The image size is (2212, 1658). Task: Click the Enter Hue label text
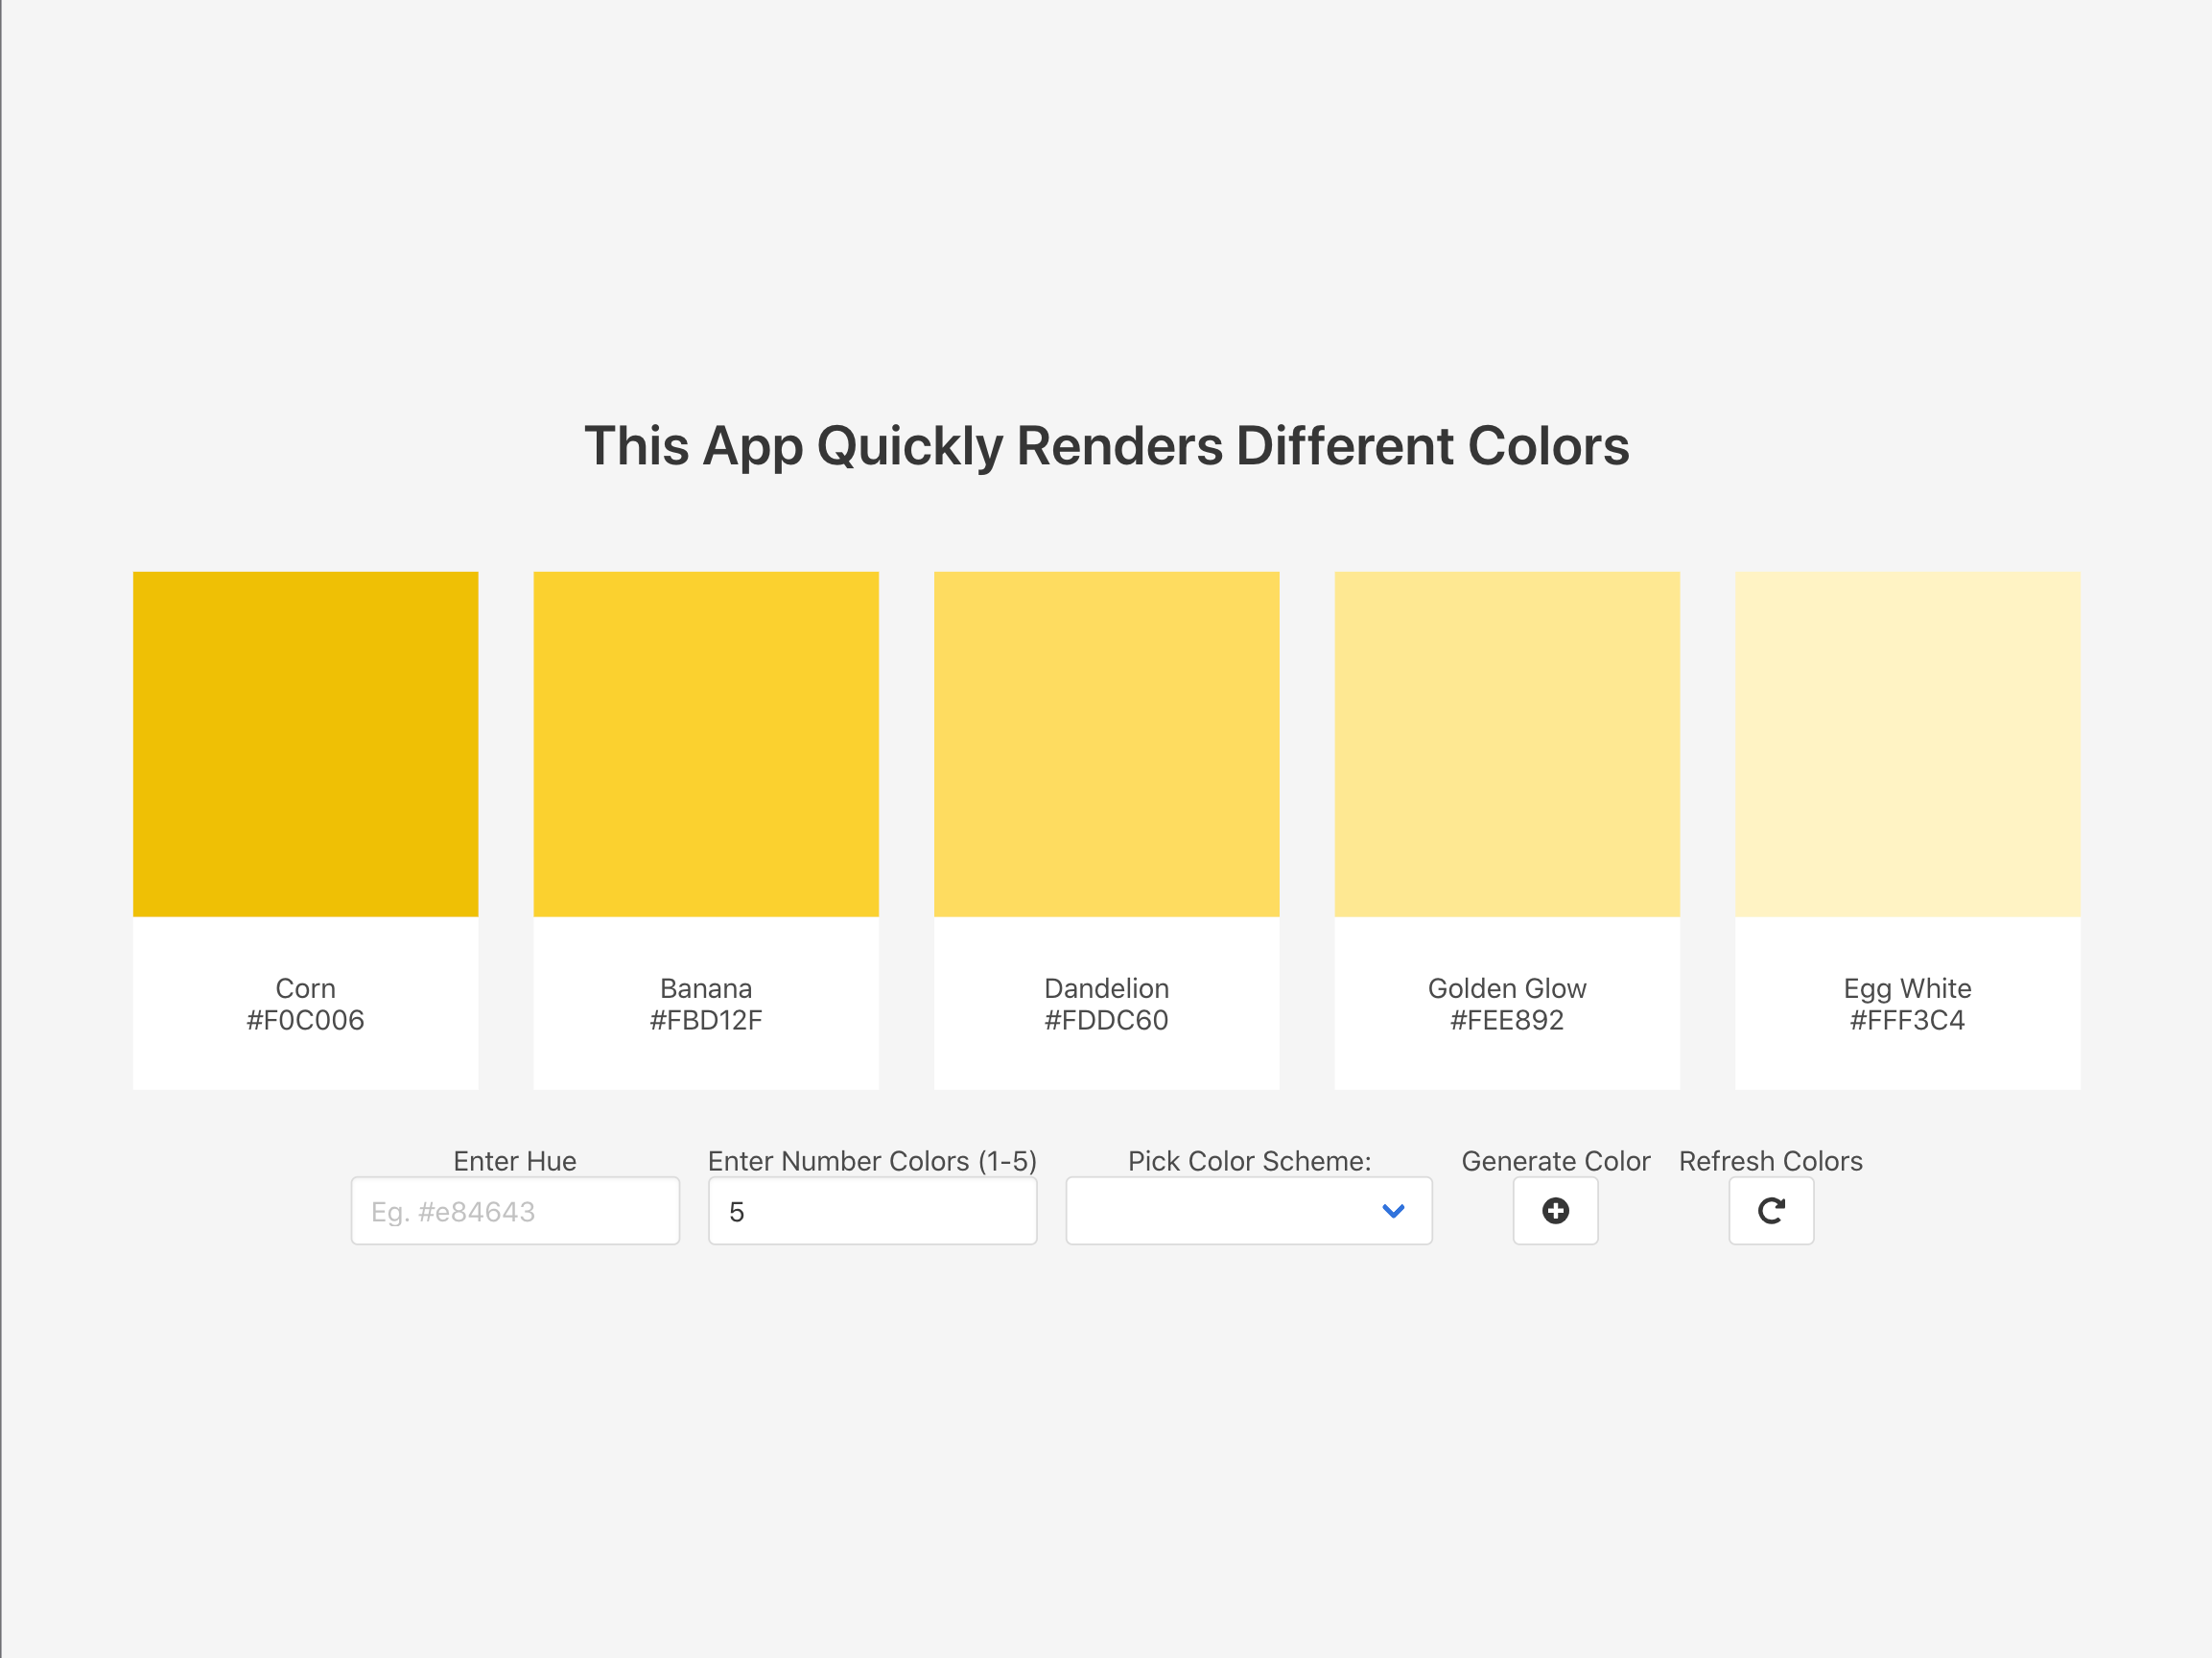pyautogui.click(x=514, y=1161)
